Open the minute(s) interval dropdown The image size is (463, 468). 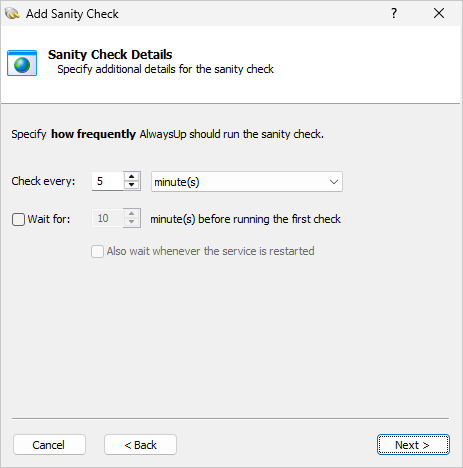click(x=247, y=182)
